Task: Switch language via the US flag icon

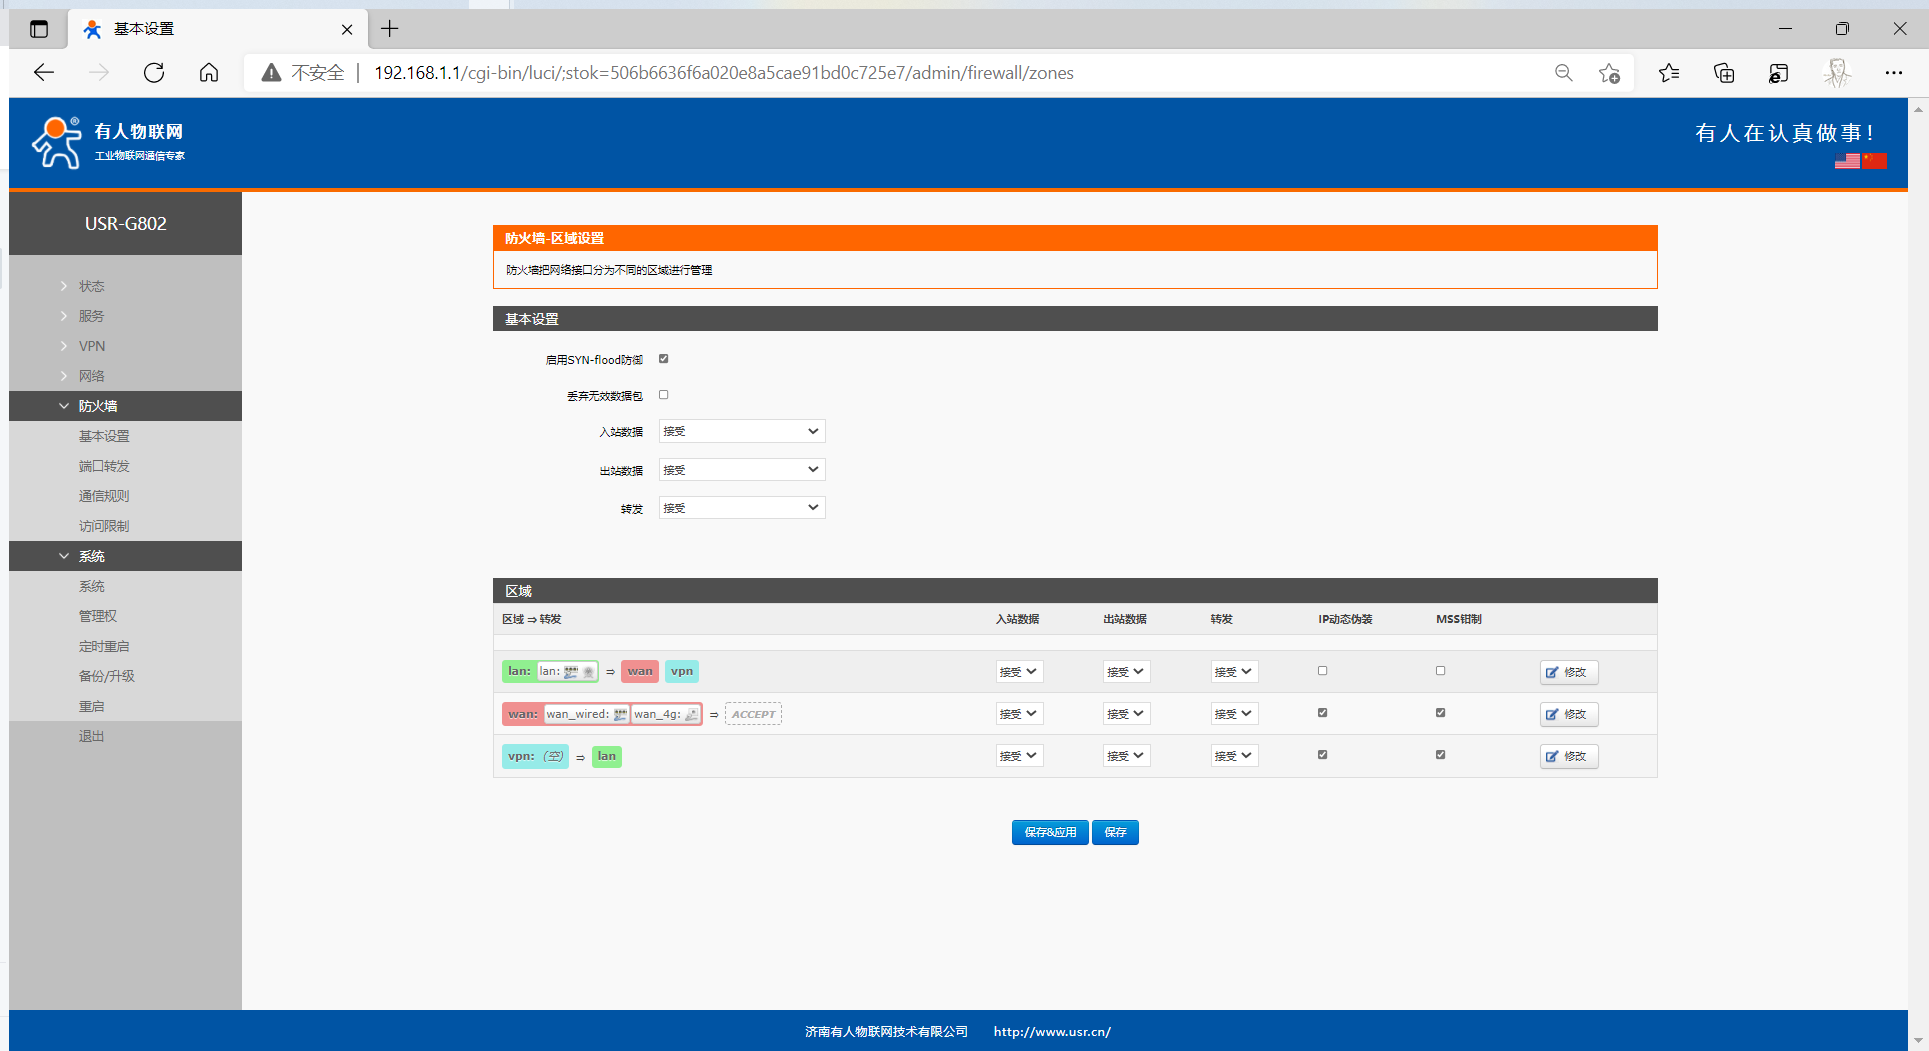Action: pyautogui.click(x=1846, y=161)
